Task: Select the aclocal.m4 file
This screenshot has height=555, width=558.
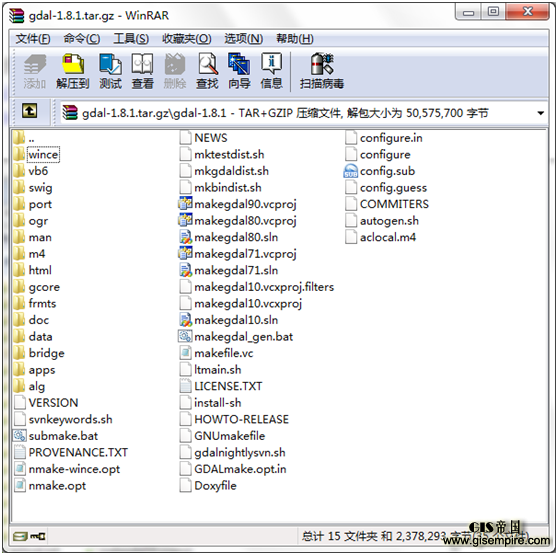Action: tap(381, 237)
